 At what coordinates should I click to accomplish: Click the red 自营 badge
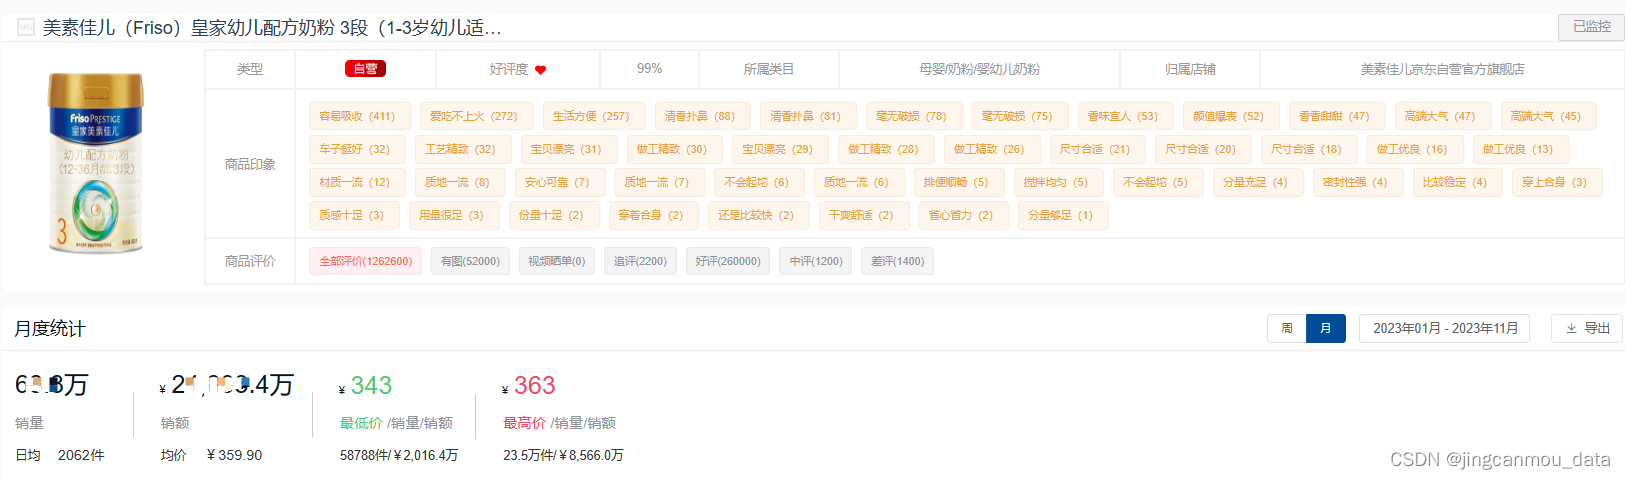click(x=365, y=69)
